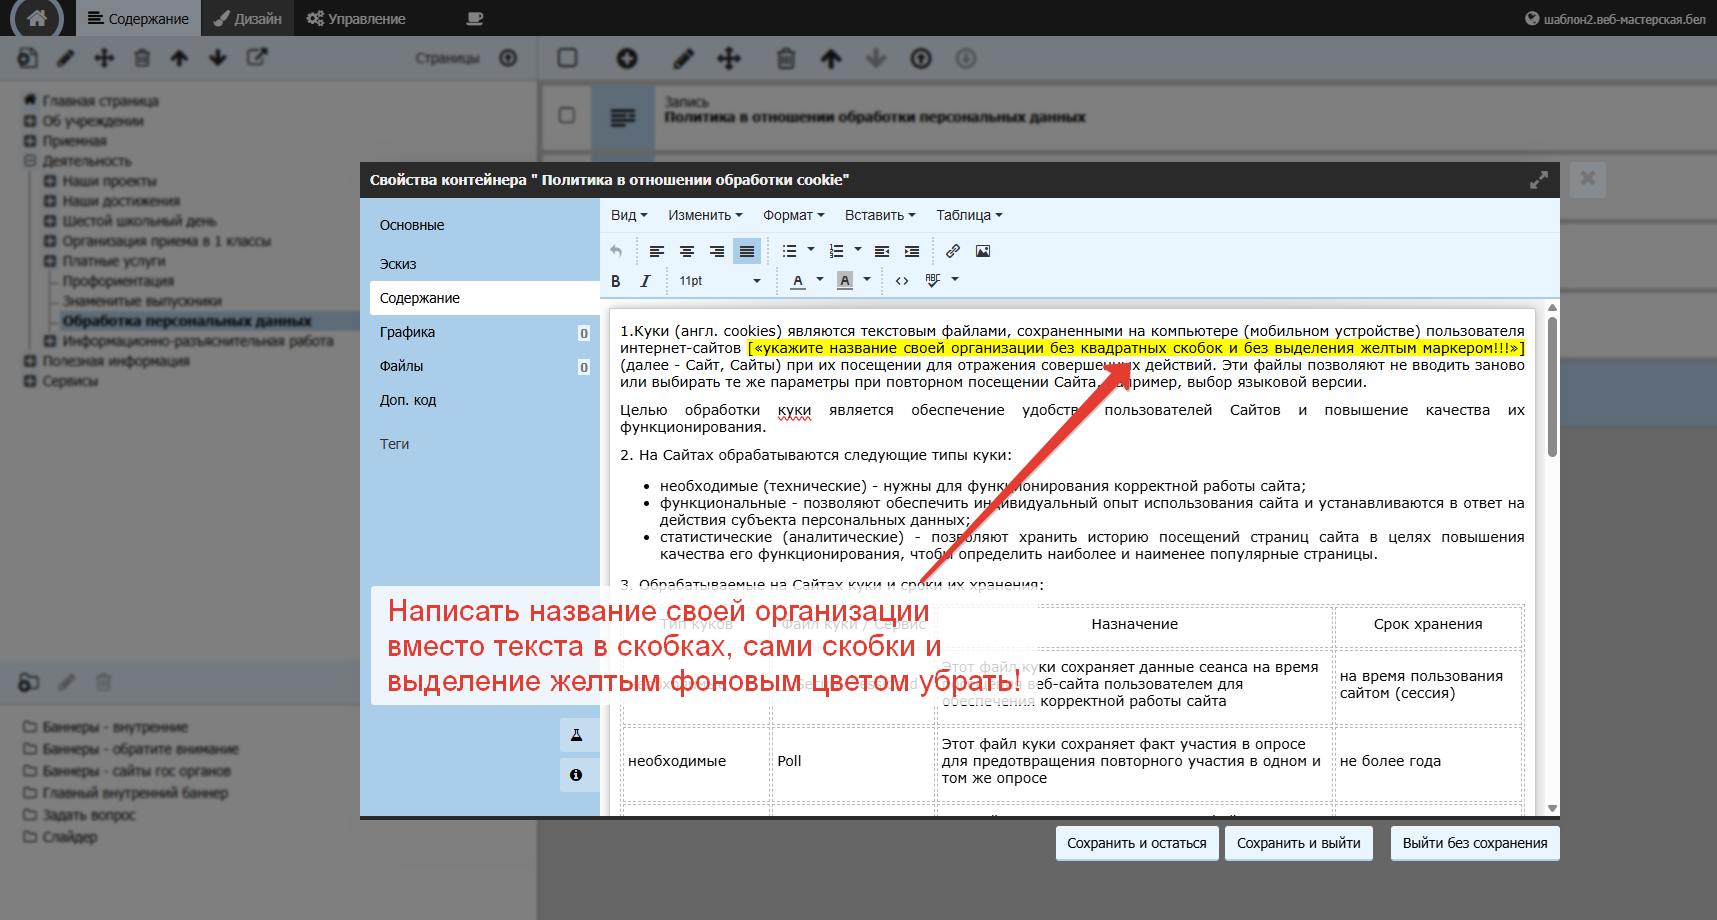
Task: Click the undo arrow in editor toolbar
Action: pyautogui.click(x=616, y=251)
